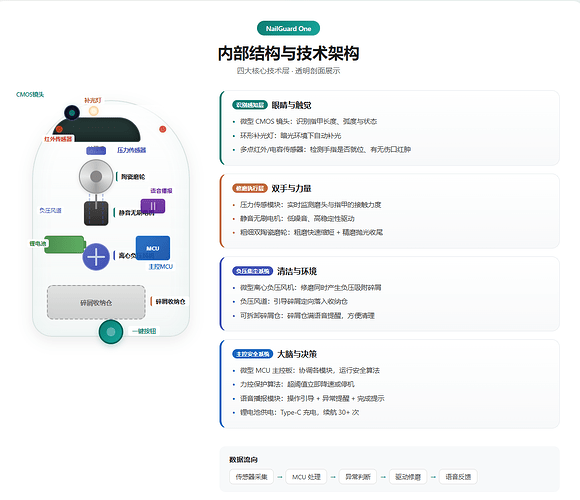
Task: Click the '大脑与决策' card heading
Action: click(x=297, y=354)
